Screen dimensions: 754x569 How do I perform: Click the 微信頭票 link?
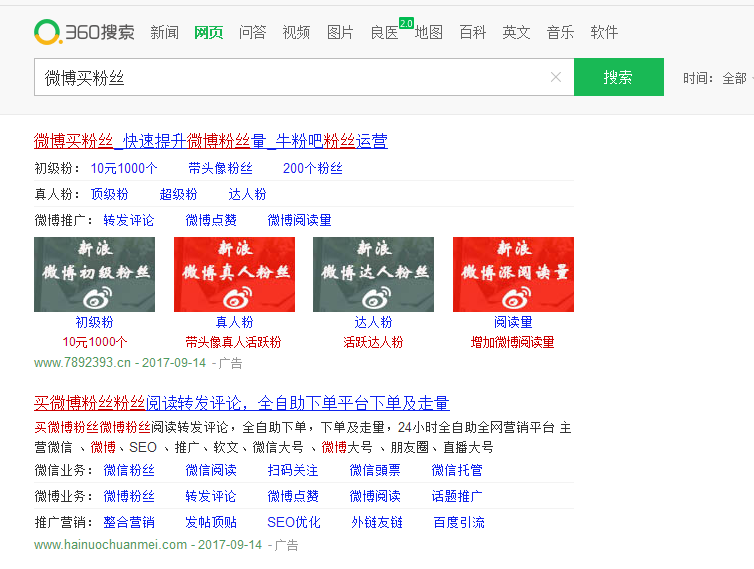375,470
